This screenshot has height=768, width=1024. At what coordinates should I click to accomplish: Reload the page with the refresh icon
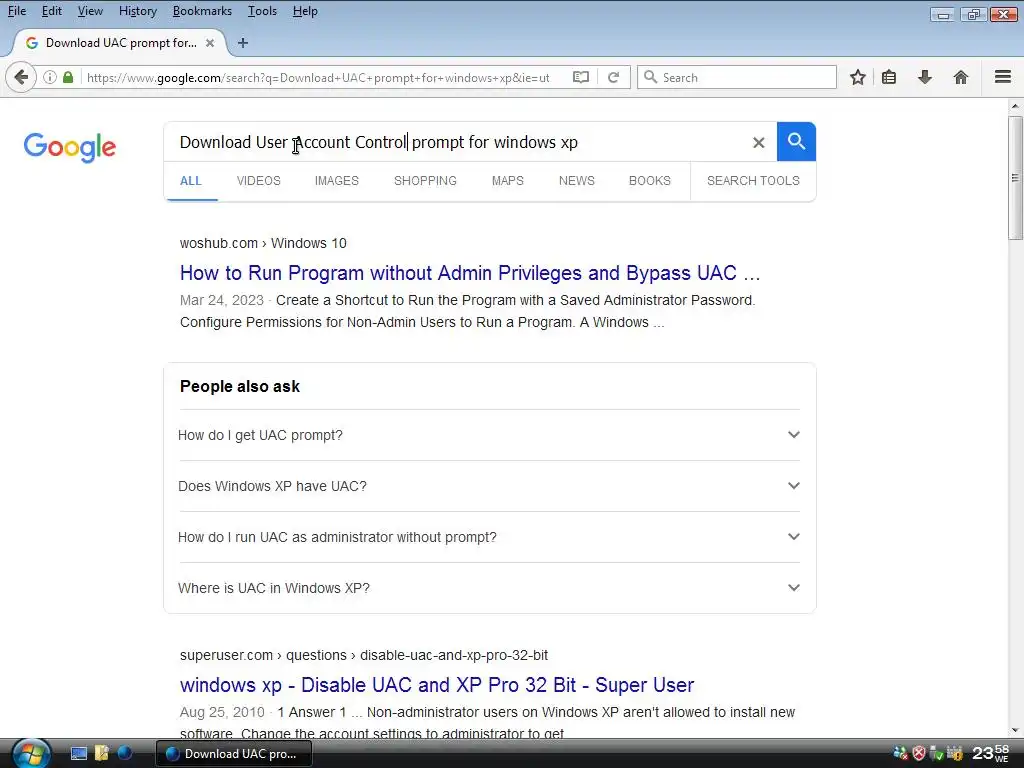(613, 77)
